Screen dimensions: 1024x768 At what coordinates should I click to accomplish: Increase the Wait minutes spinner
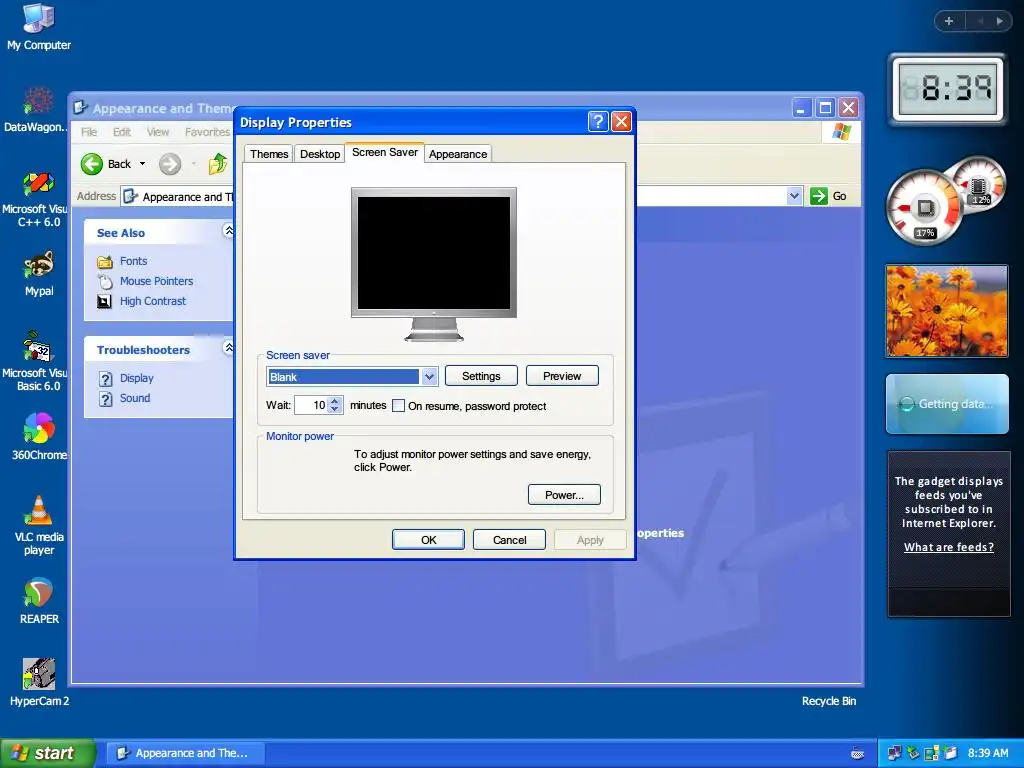tap(335, 401)
